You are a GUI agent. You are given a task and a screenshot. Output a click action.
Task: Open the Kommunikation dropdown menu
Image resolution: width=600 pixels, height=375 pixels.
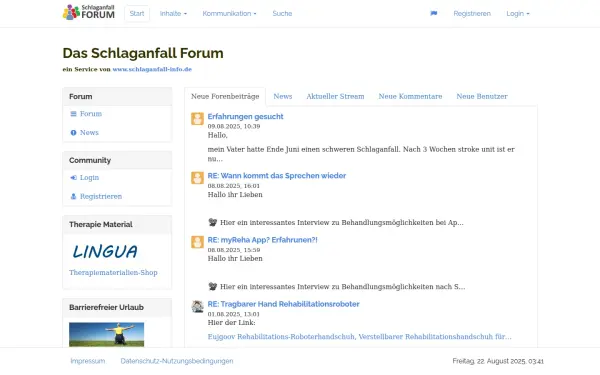coord(229,13)
